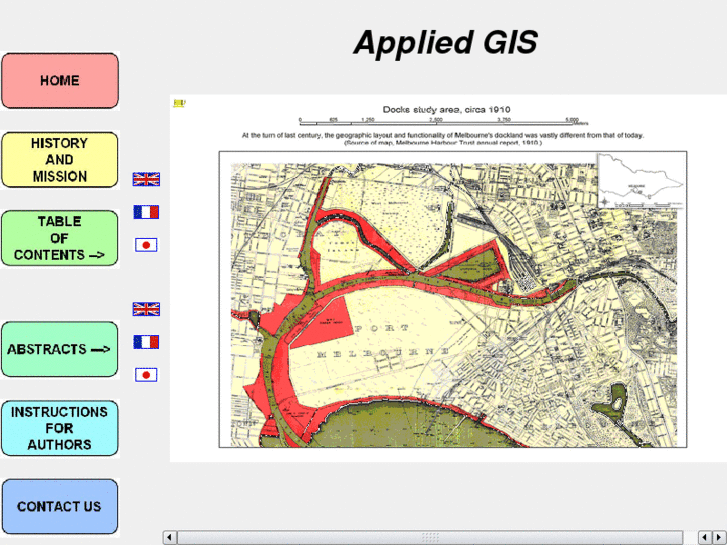Click the ABSTRACTS button

(x=60, y=349)
